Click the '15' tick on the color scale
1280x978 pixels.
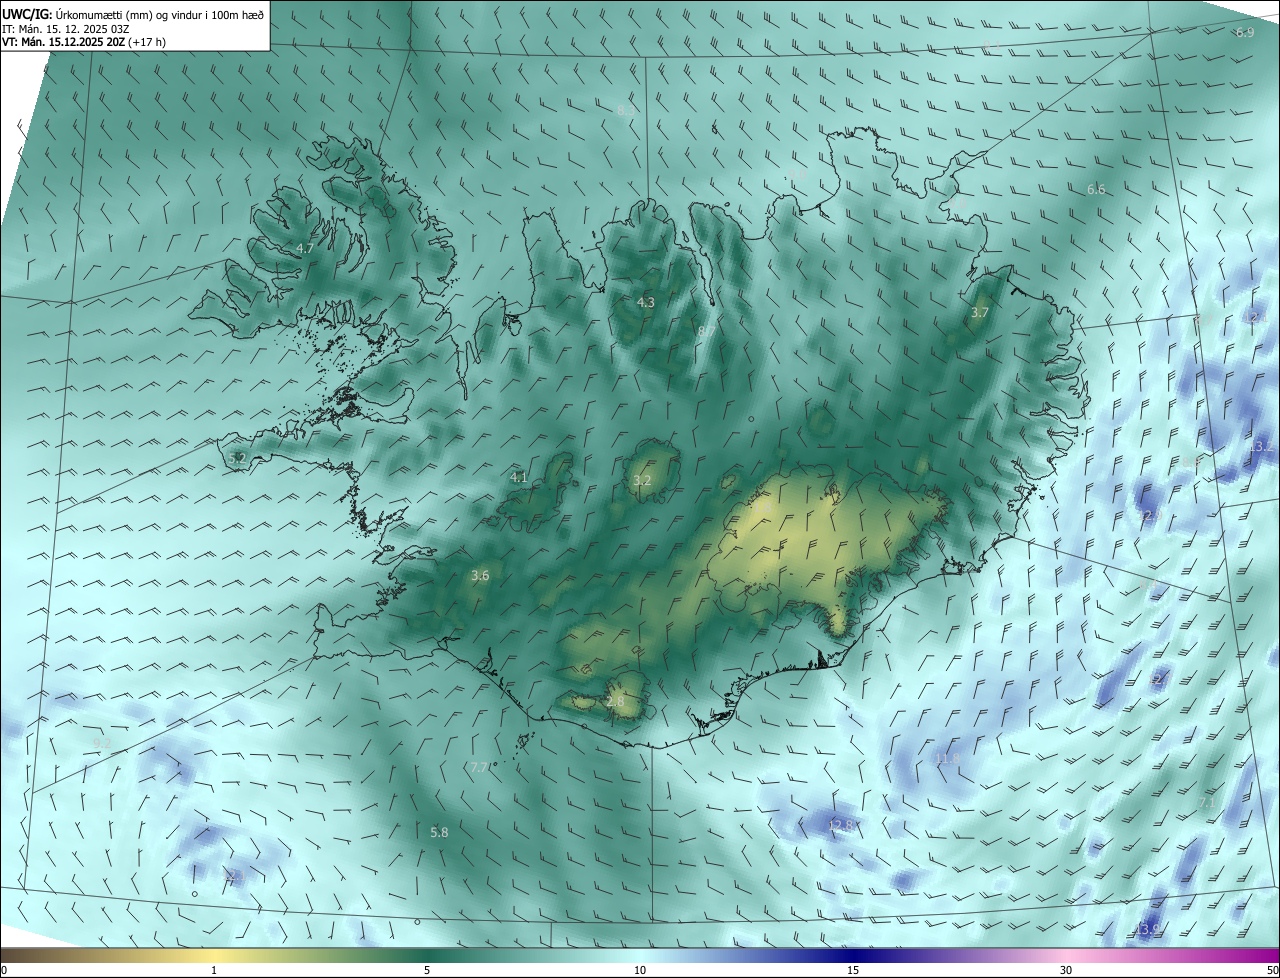click(x=853, y=970)
